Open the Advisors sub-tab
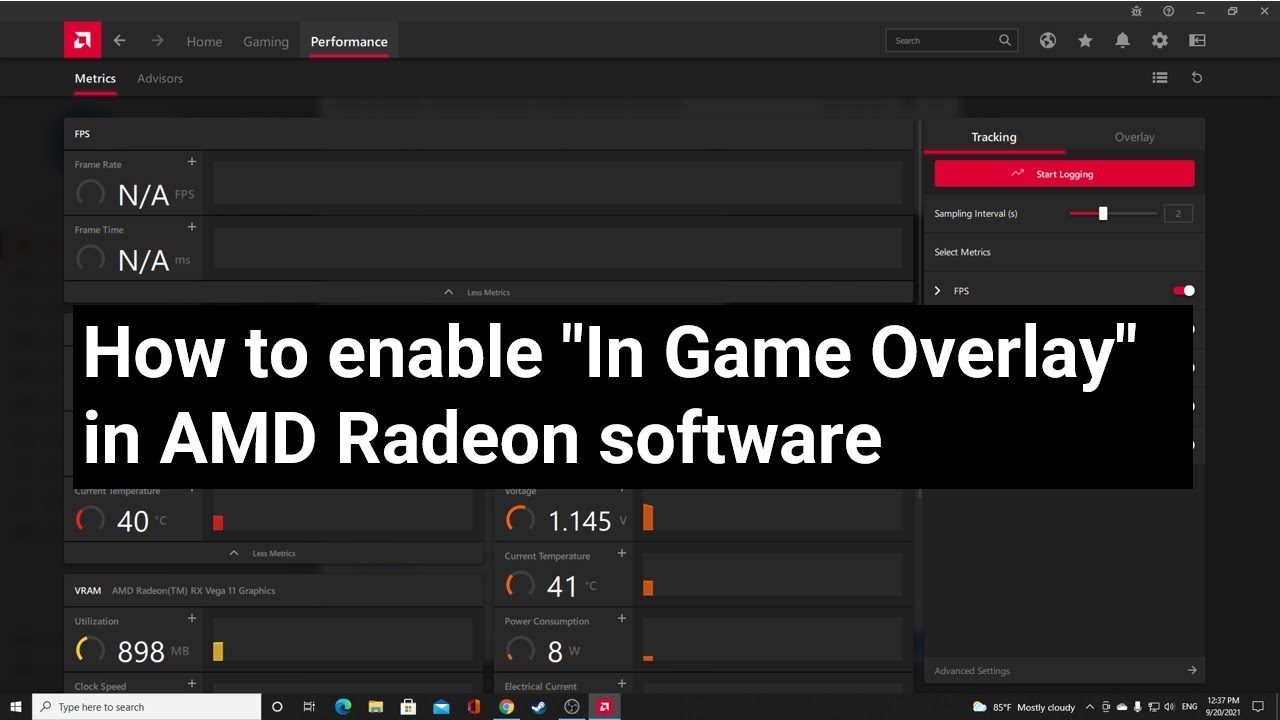This screenshot has height=720, width=1280. coord(160,78)
